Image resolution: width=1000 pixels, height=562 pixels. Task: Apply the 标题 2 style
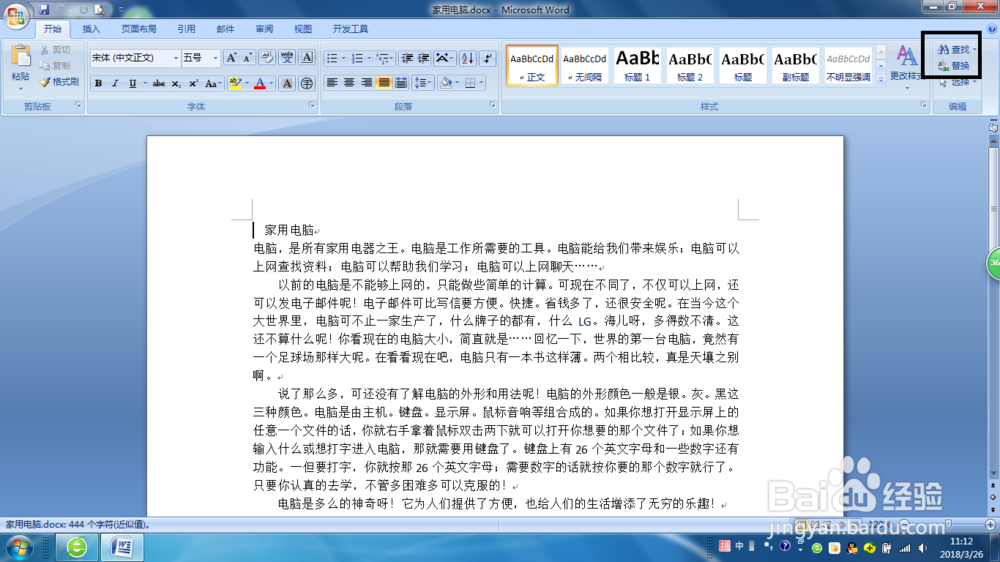point(689,65)
